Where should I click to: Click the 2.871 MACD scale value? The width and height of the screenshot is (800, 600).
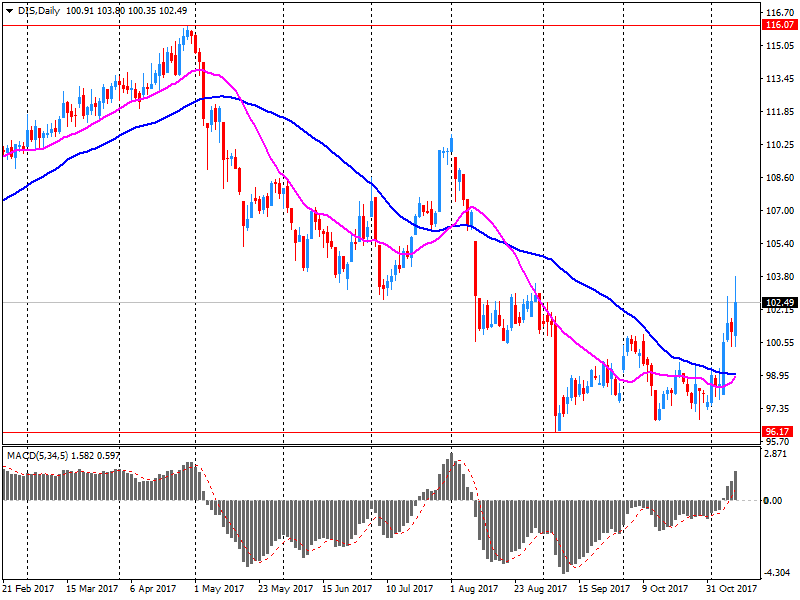777,454
